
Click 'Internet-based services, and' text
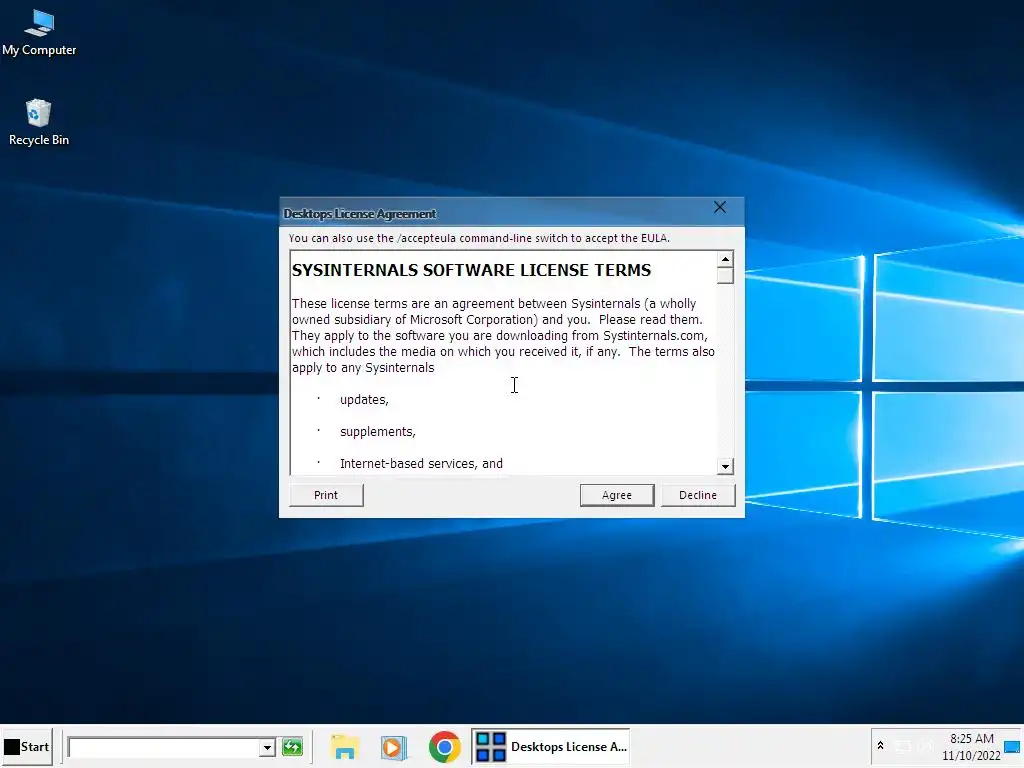(421, 464)
